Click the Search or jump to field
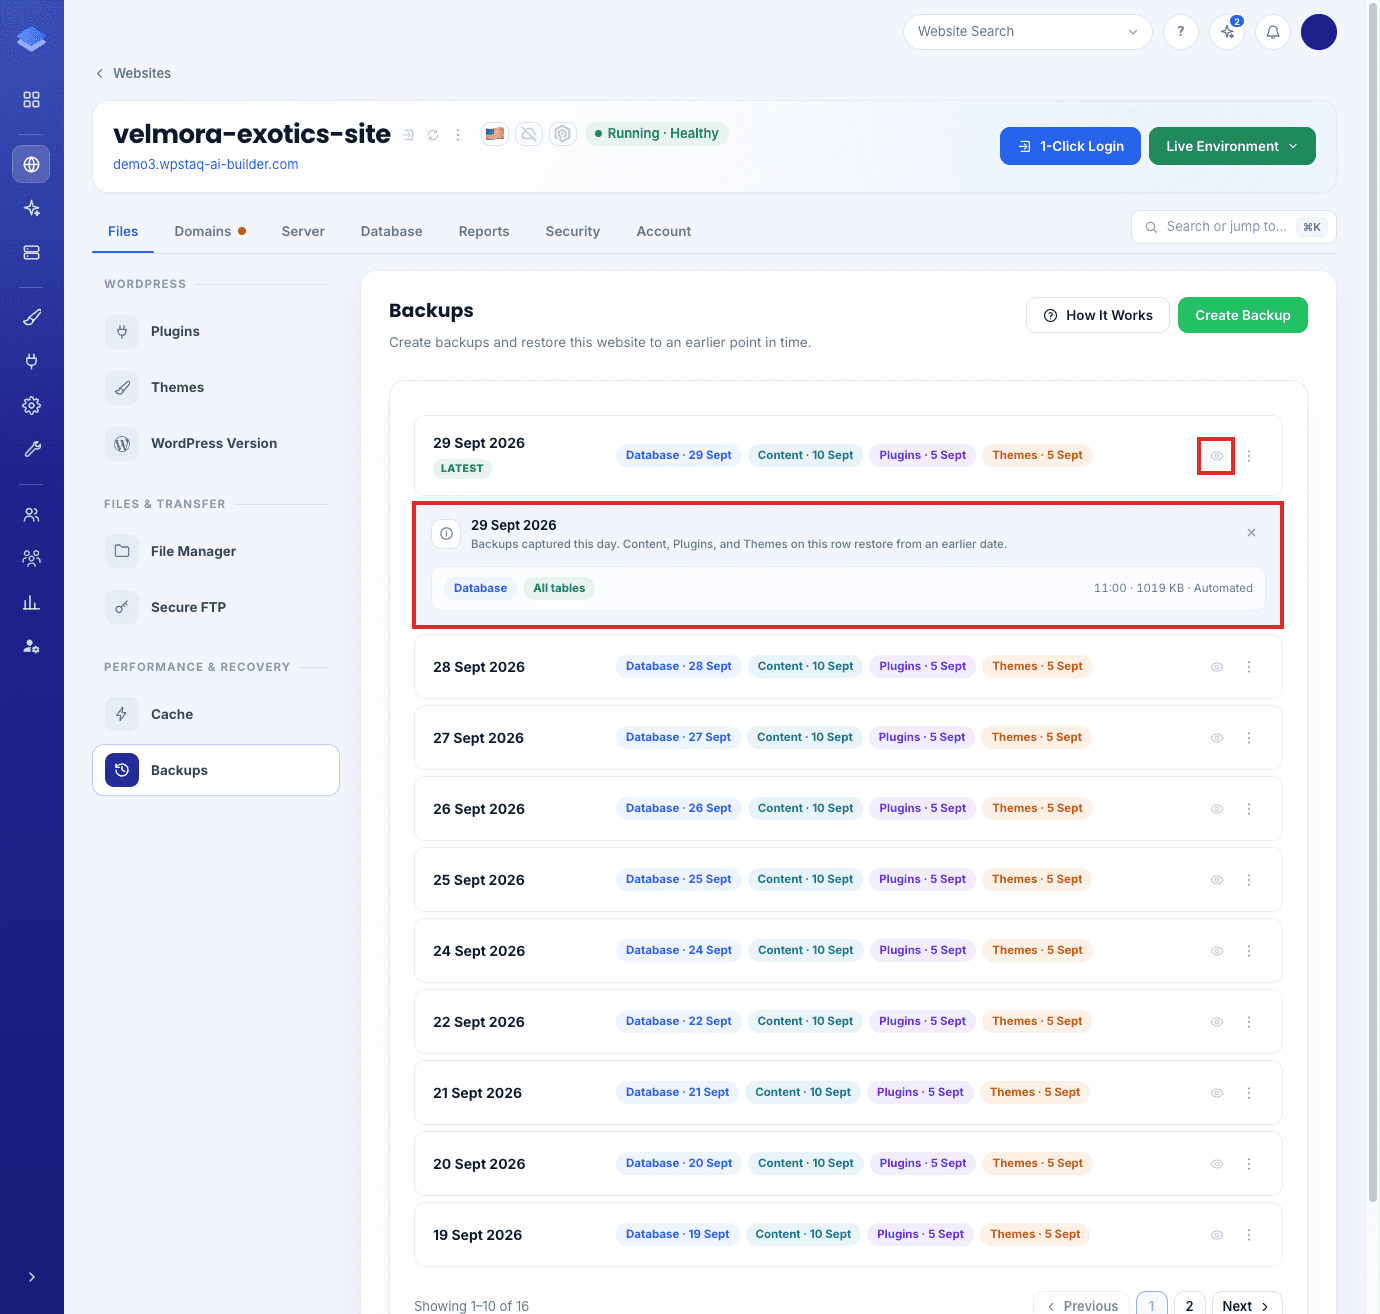Screen dimensions: 1380x1314 [1234, 227]
